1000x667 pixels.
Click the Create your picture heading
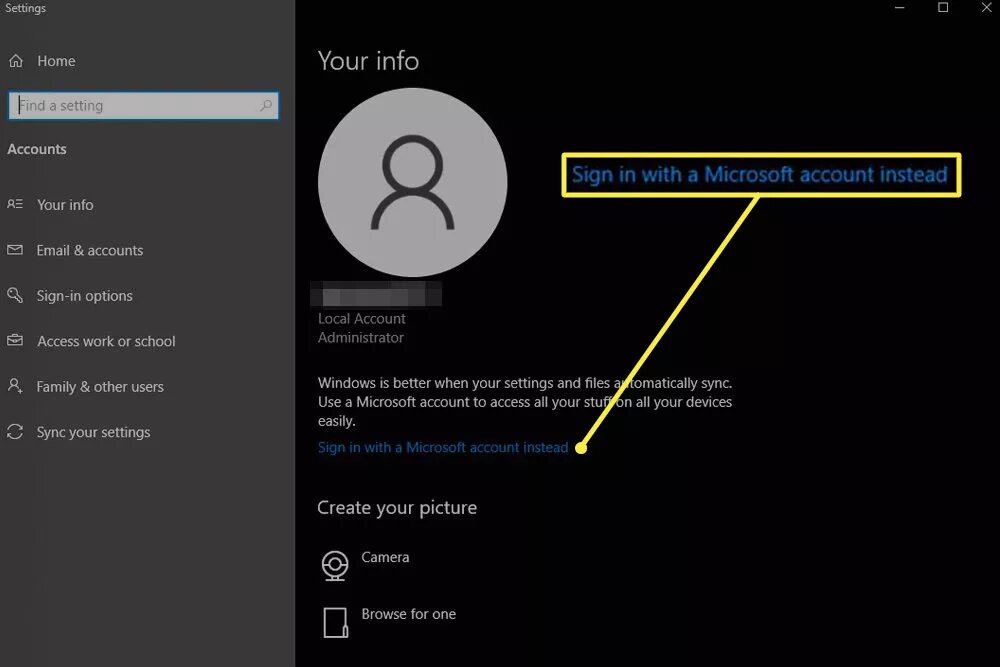pyautogui.click(x=397, y=508)
